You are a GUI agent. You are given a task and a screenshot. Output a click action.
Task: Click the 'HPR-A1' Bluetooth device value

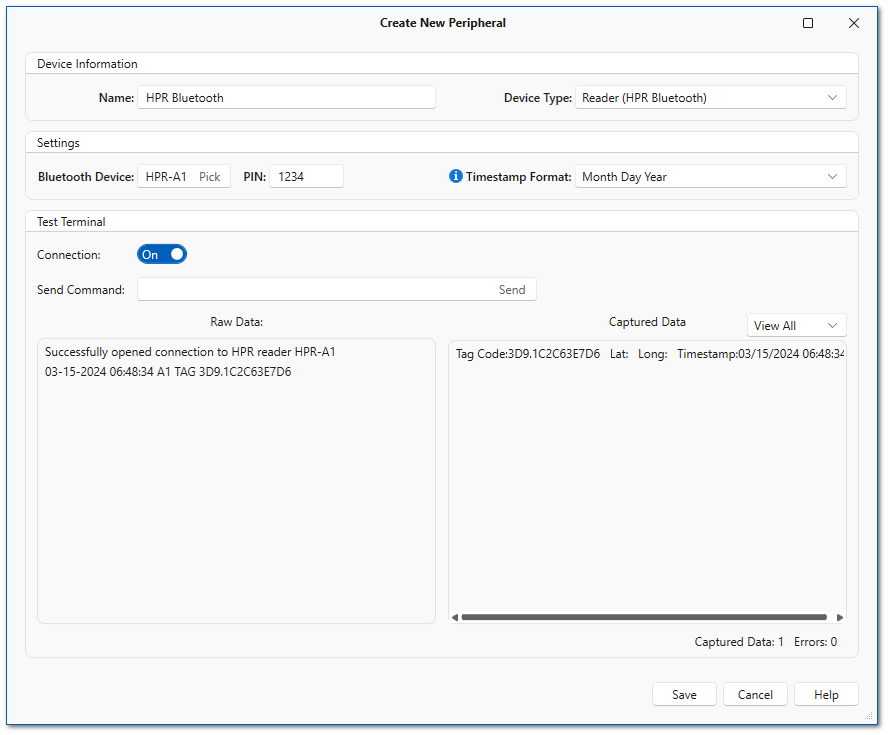pyautogui.click(x=166, y=177)
